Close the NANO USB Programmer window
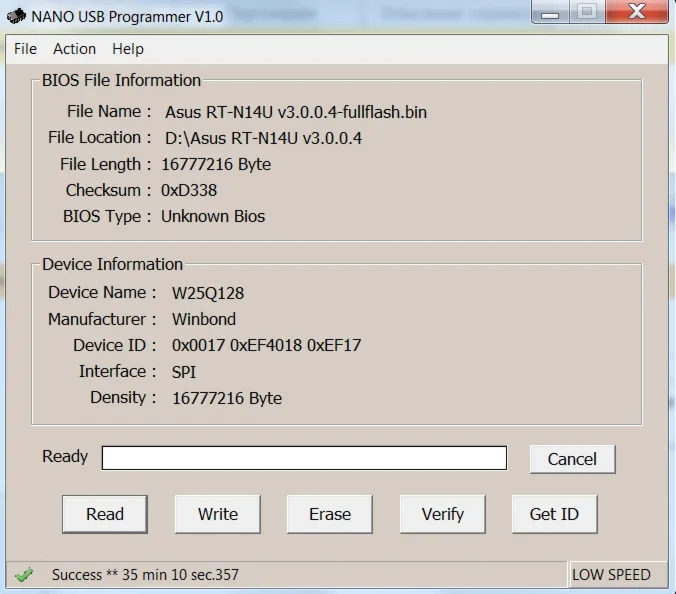The image size is (676, 594). pyautogui.click(x=637, y=12)
